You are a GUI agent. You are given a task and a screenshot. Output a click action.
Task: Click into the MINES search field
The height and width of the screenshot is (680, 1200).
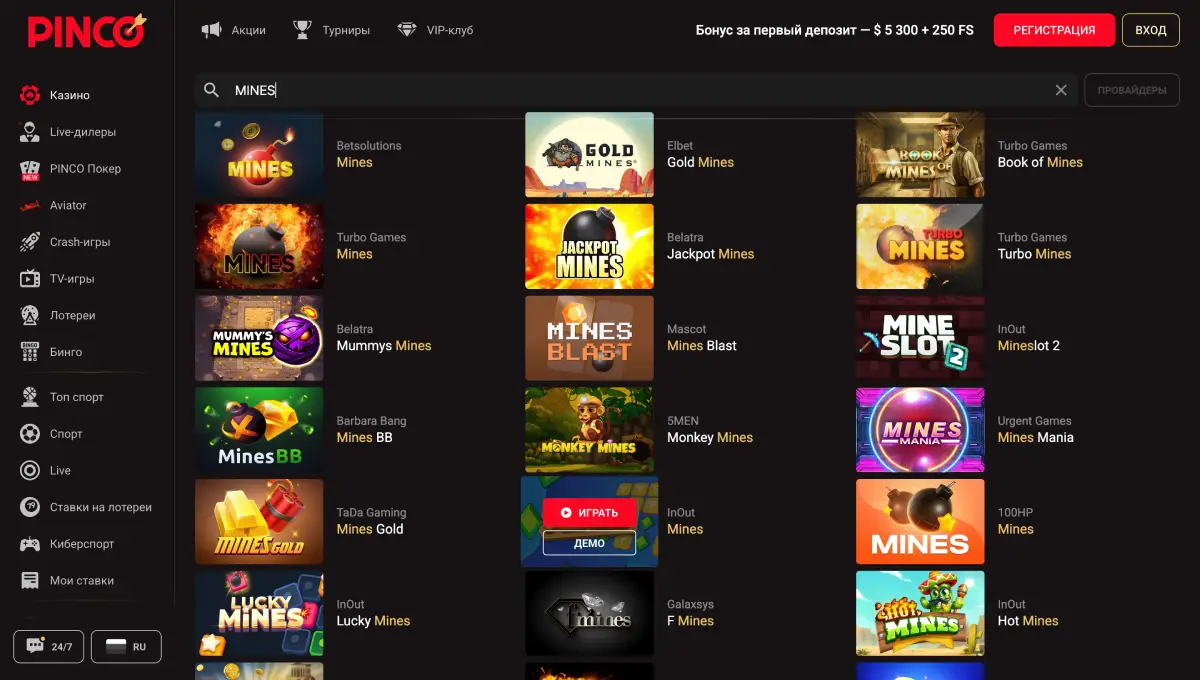640,90
